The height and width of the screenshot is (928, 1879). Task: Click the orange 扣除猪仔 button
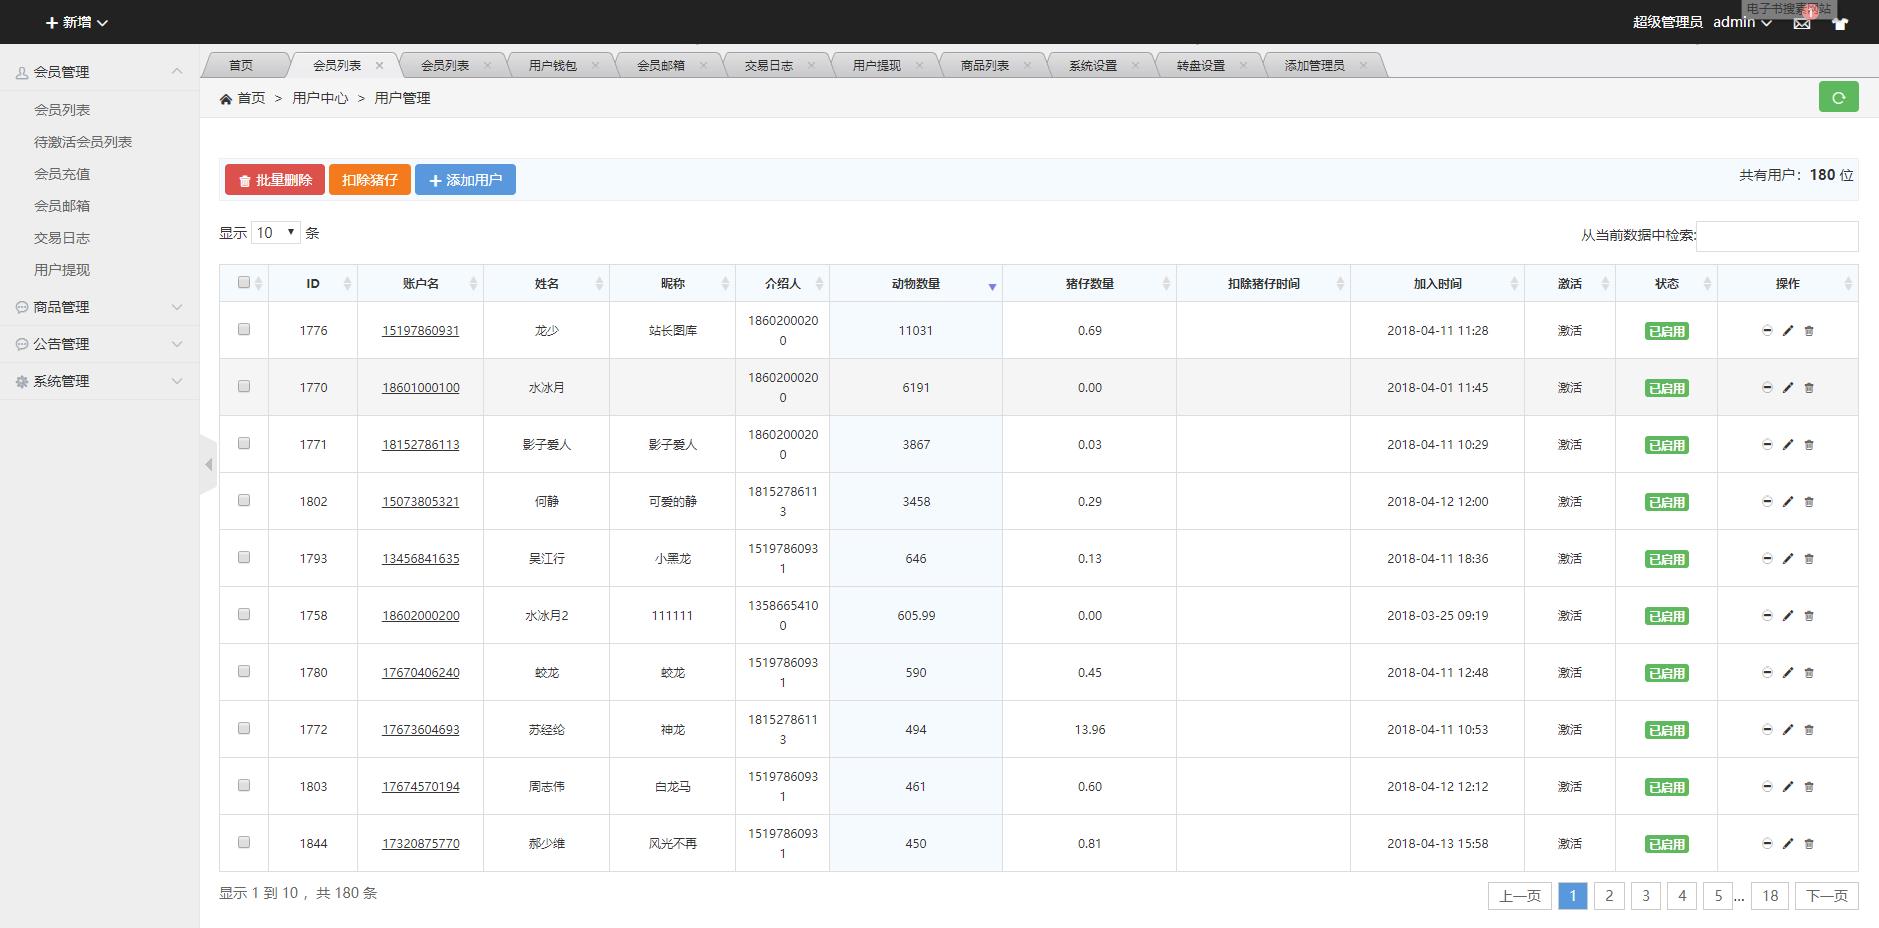pyautogui.click(x=370, y=180)
